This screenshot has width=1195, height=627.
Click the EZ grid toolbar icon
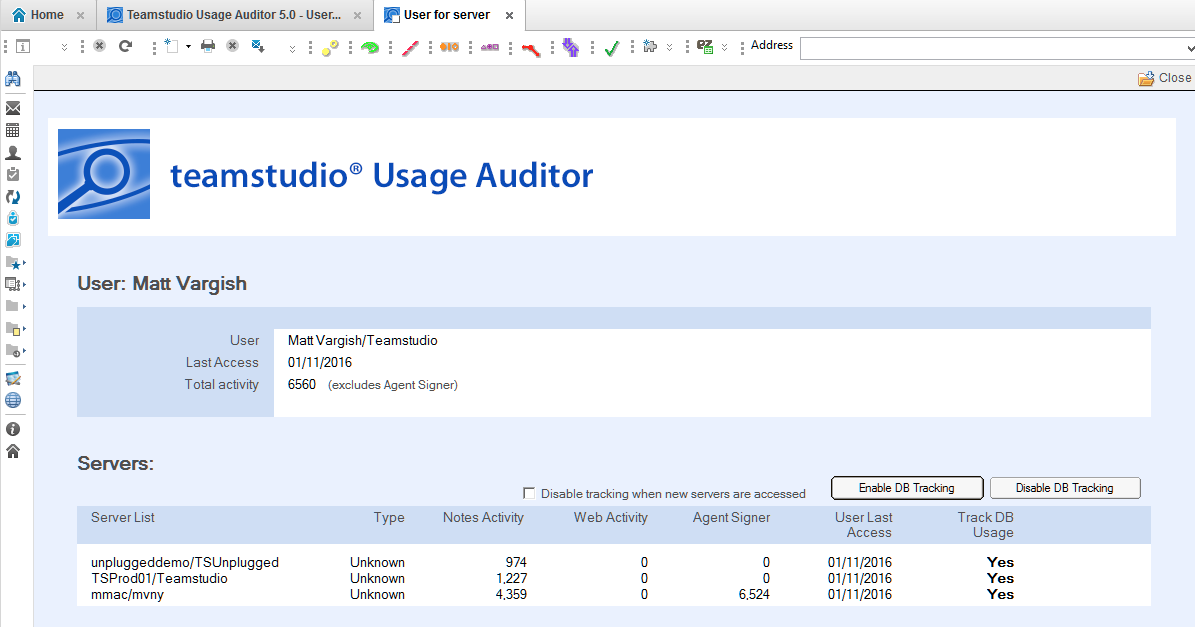point(705,47)
